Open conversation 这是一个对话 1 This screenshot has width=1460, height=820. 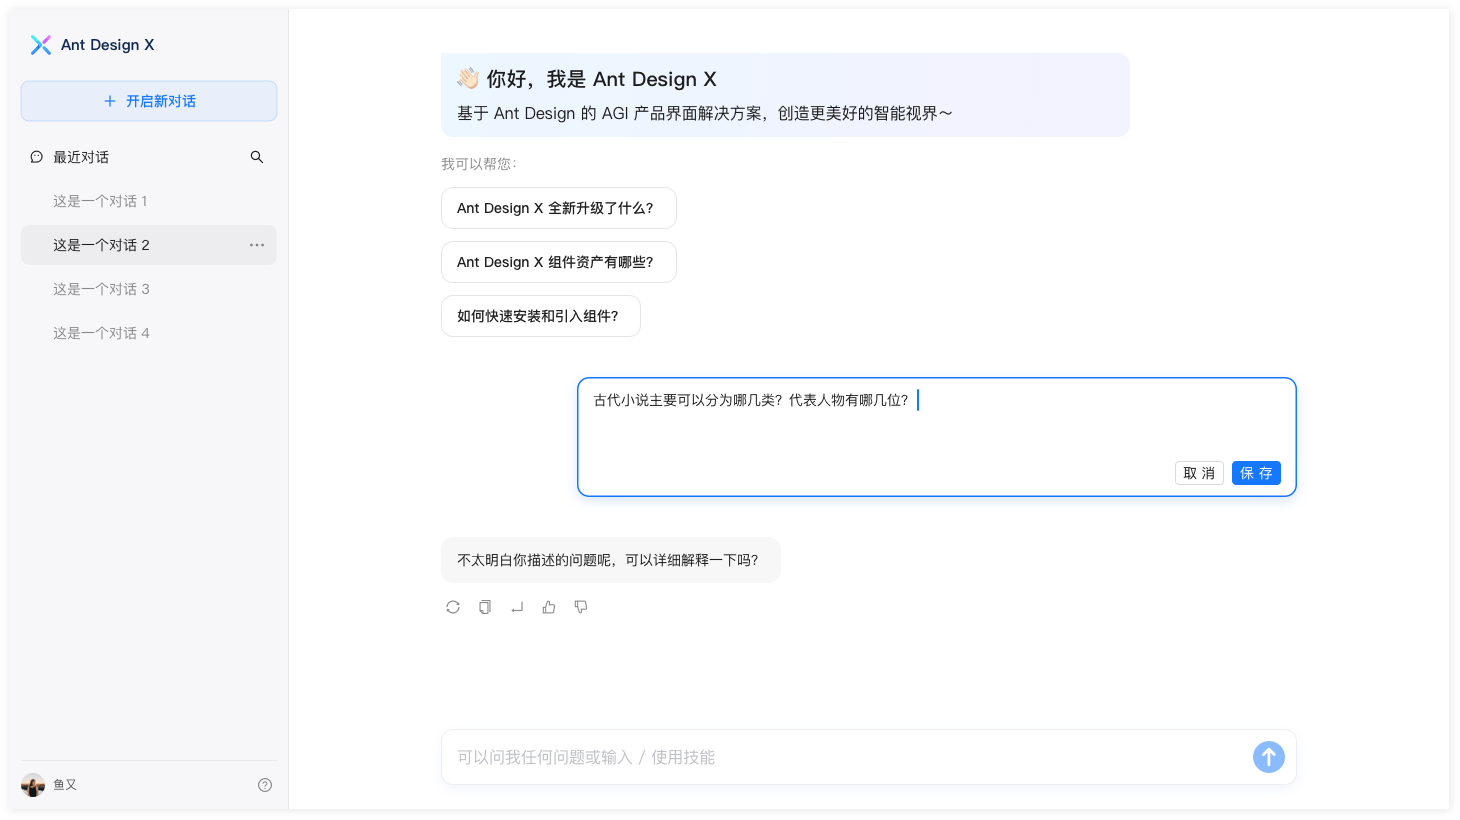pyautogui.click(x=149, y=201)
